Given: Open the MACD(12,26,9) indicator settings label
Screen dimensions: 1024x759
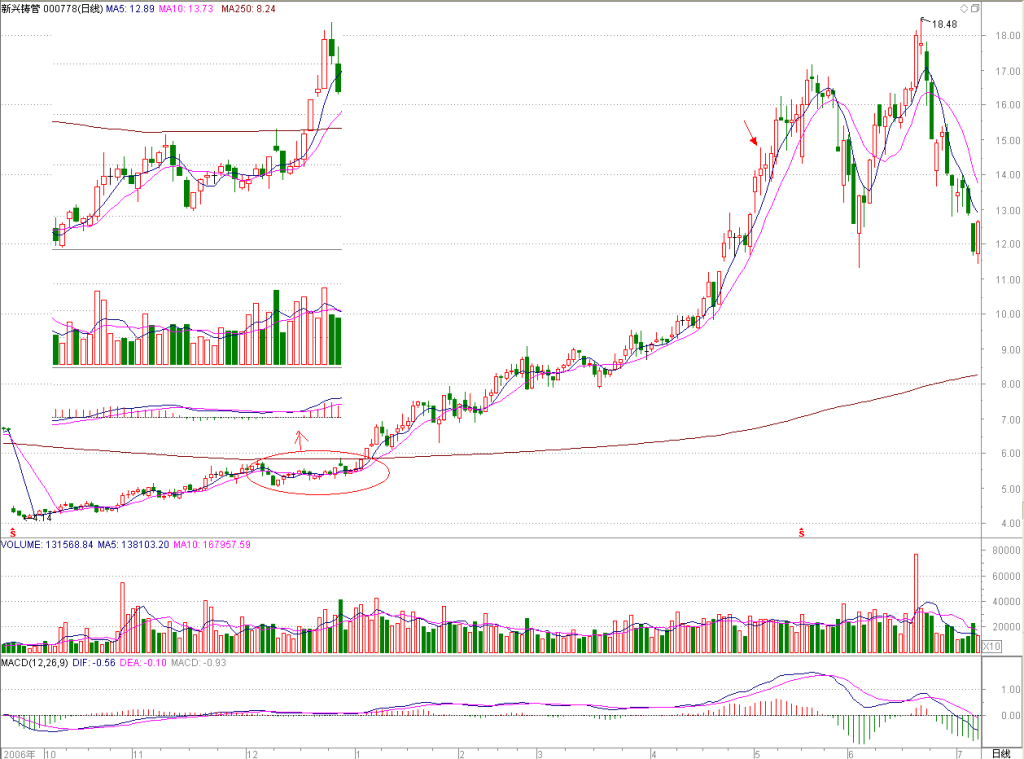Looking at the screenshot, I should coord(34,662).
